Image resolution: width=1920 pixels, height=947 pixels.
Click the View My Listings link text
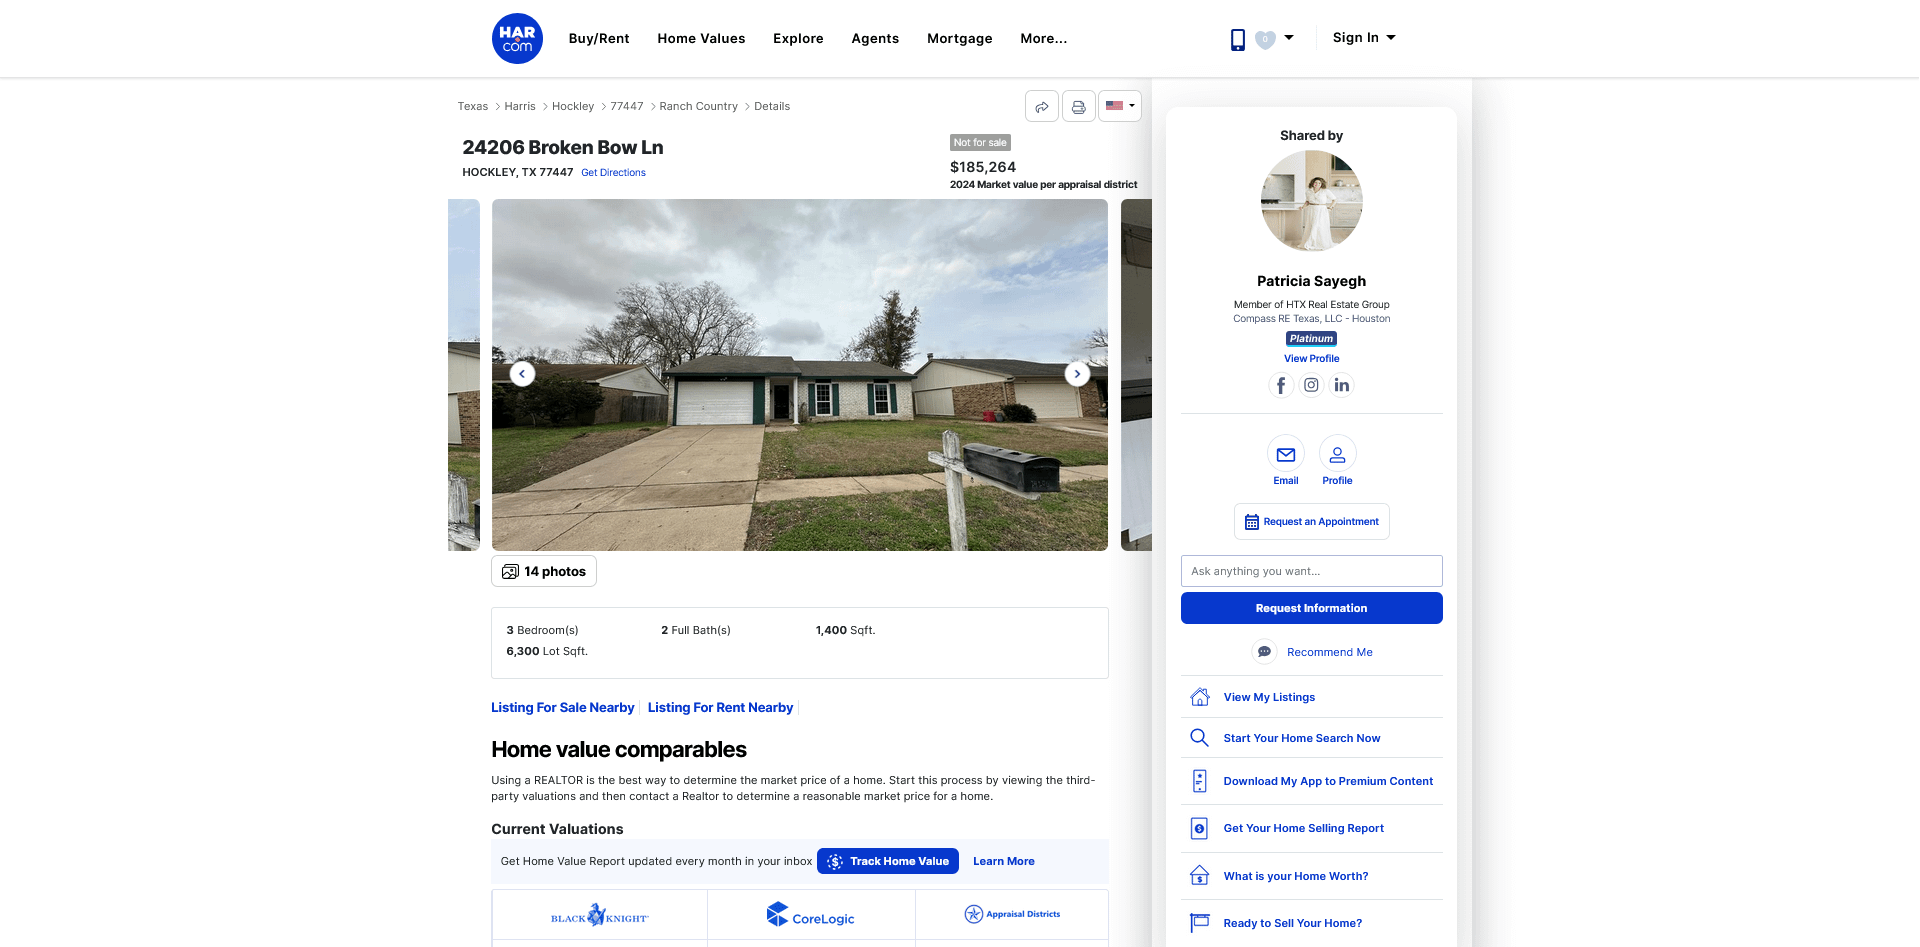pyautogui.click(x=1269, y=697)
